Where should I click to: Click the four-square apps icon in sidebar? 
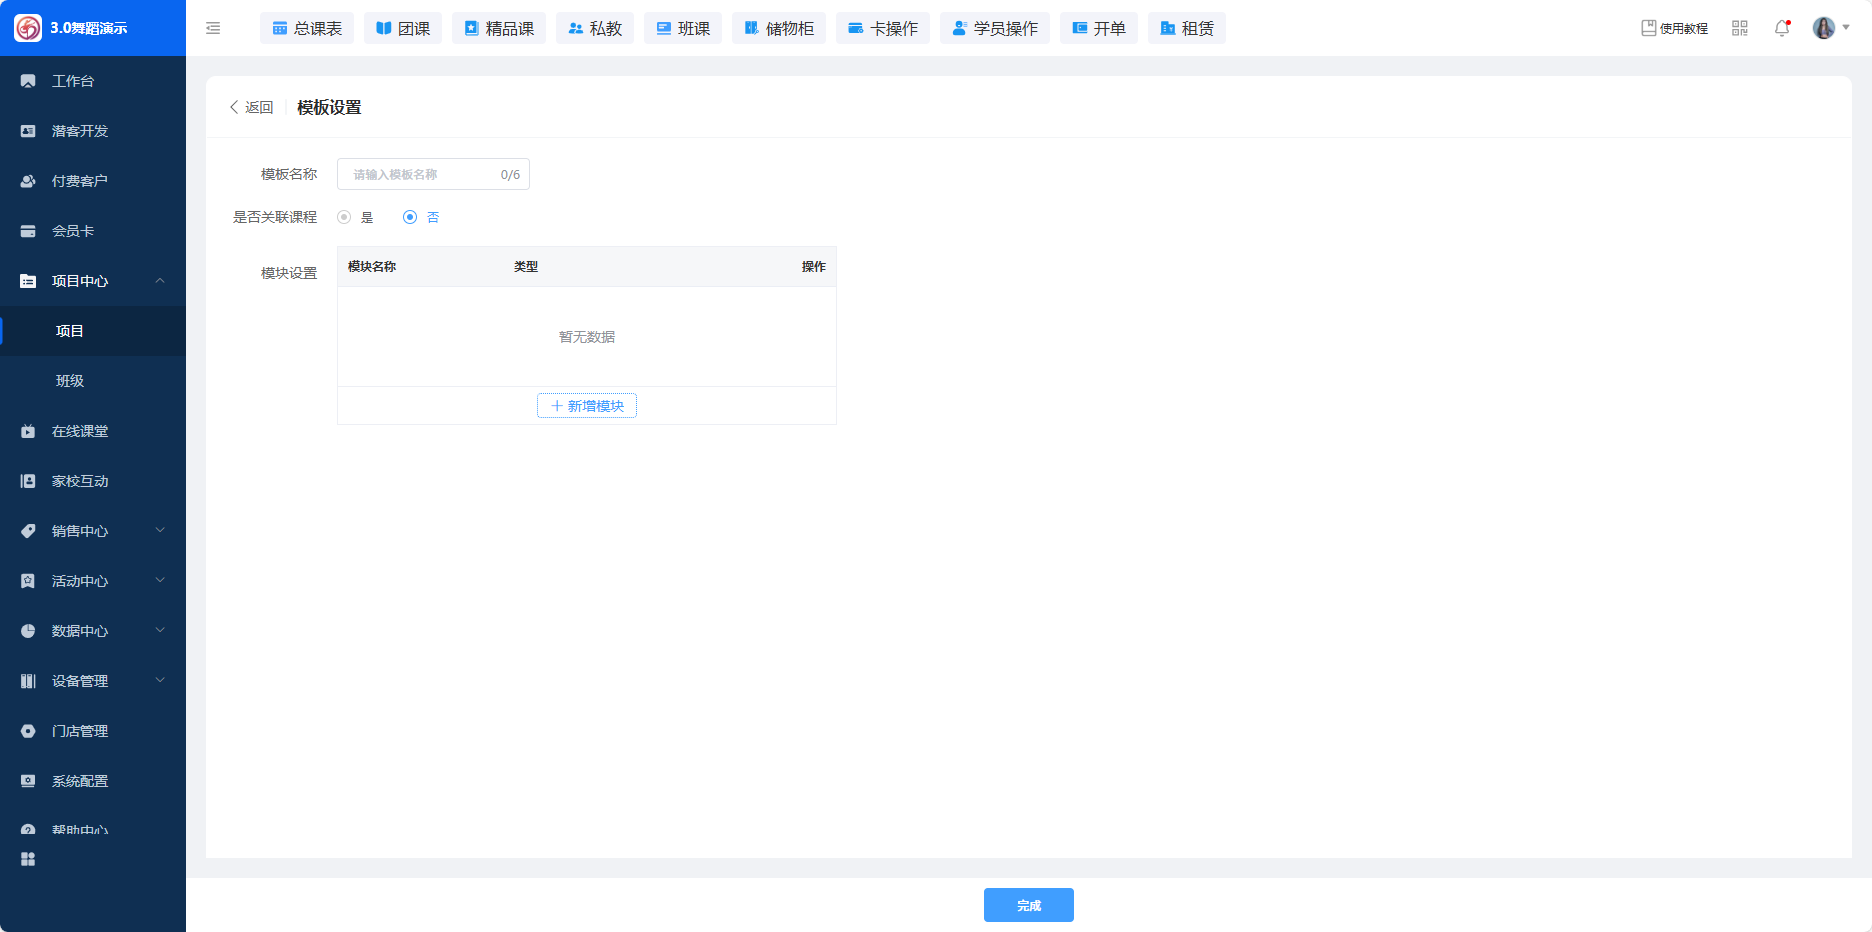[28, 859]
